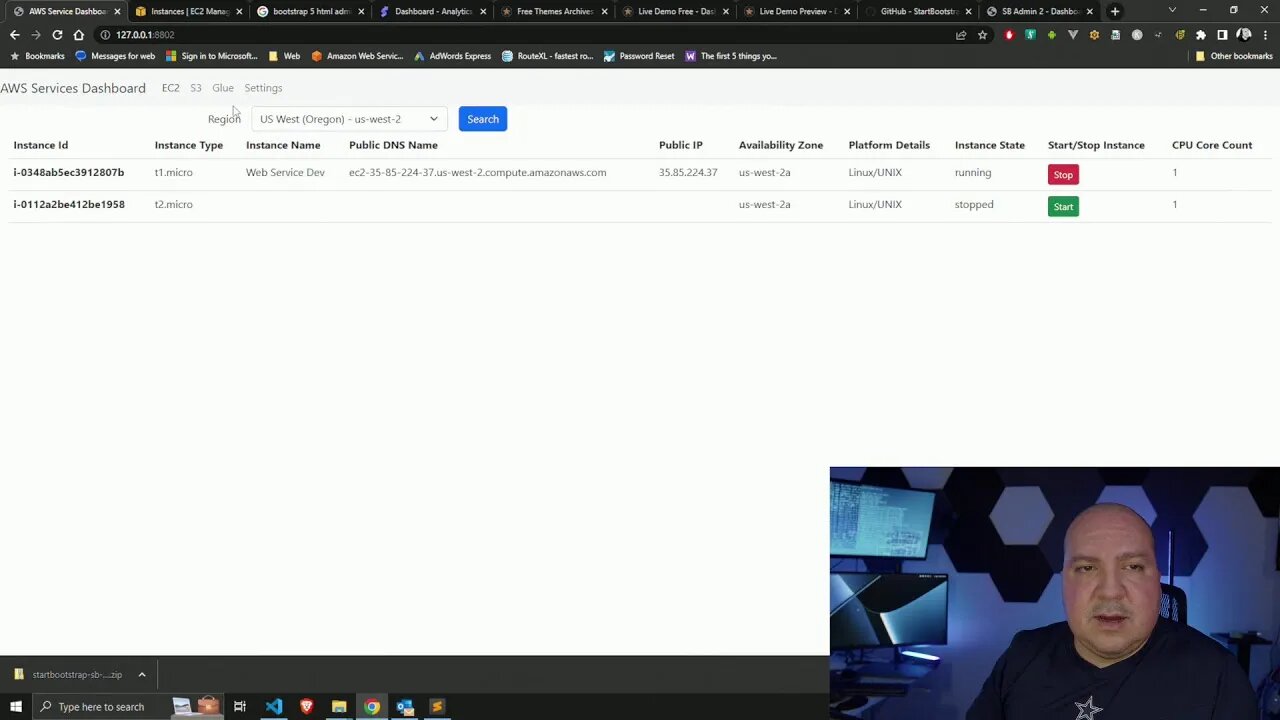Launch Visual Studio Code from the taskbar

[273, 707]
